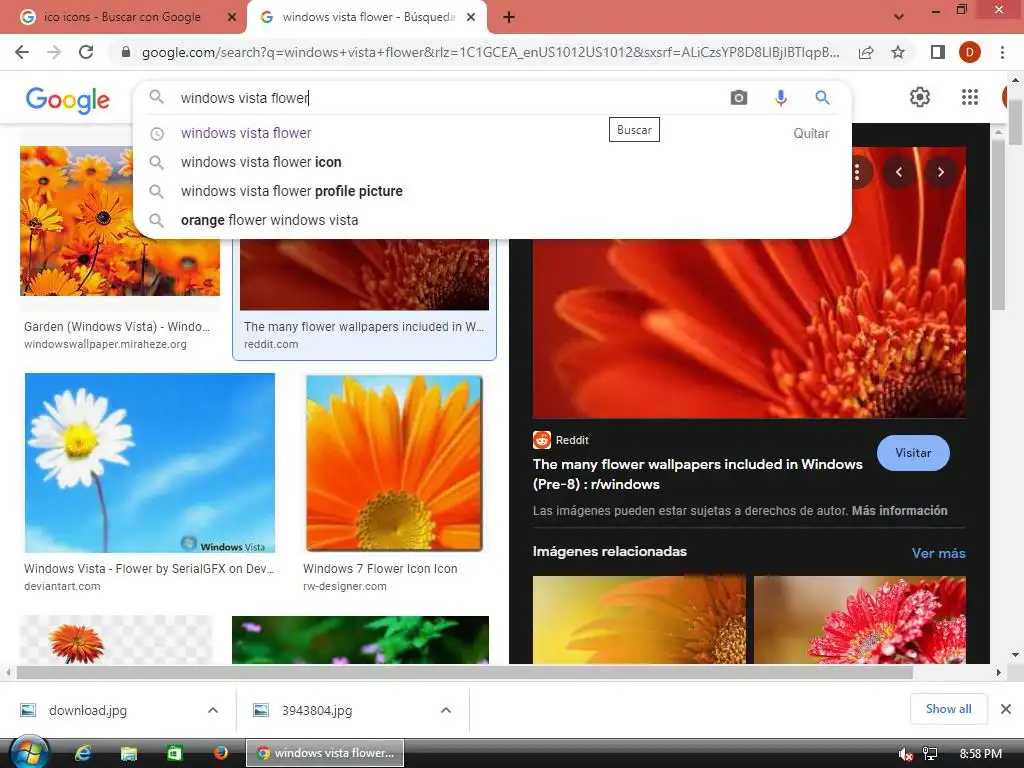Open Reddit source link in preview
This screenshot has height=768, width=1024.
(561, 440)
